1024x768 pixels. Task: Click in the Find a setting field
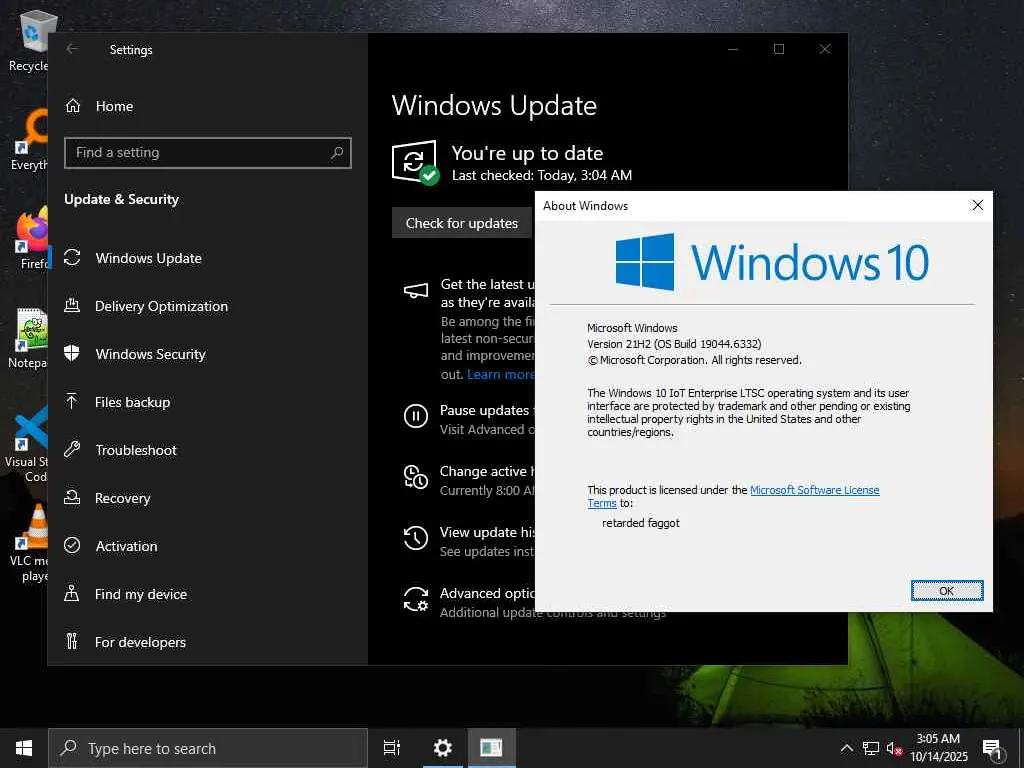click(208, 153)
